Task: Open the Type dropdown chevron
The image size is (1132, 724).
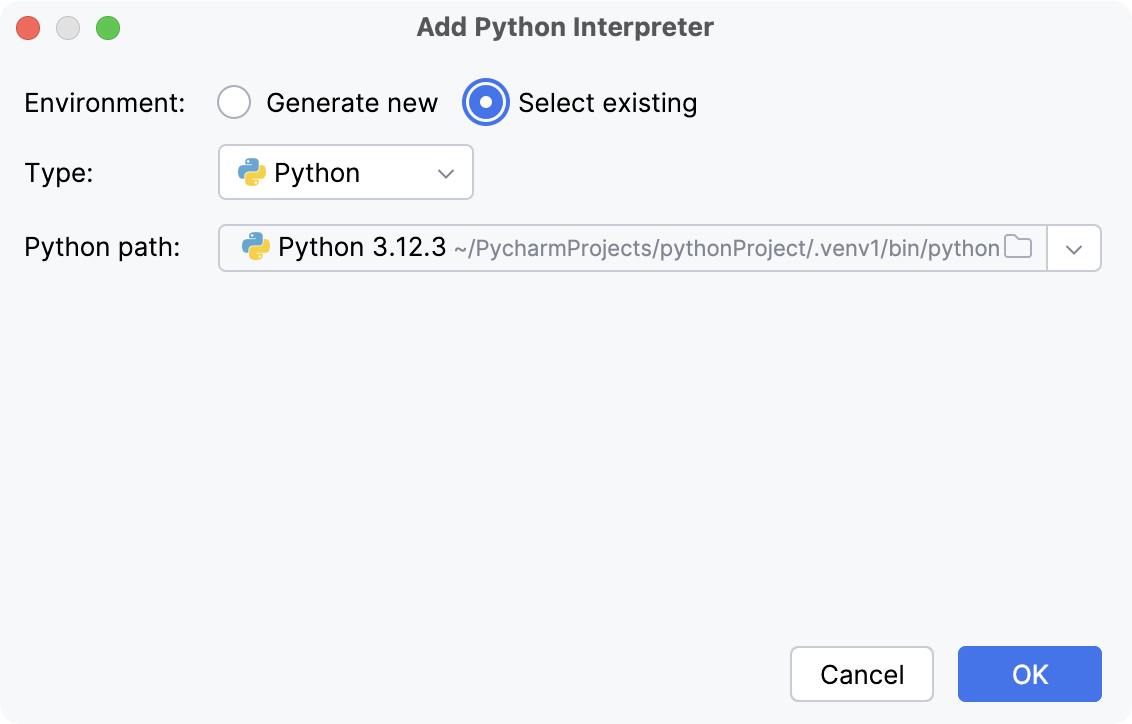Action: [446, 174]
